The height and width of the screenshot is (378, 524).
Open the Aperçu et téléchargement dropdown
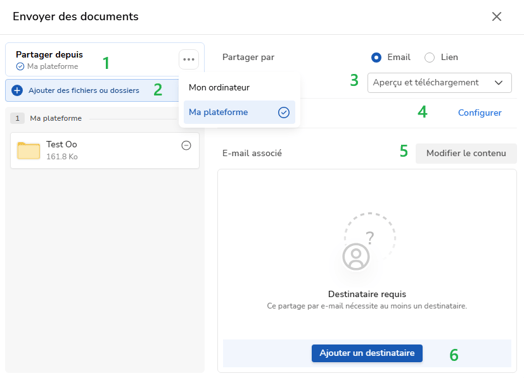click(x=439, y=83)
